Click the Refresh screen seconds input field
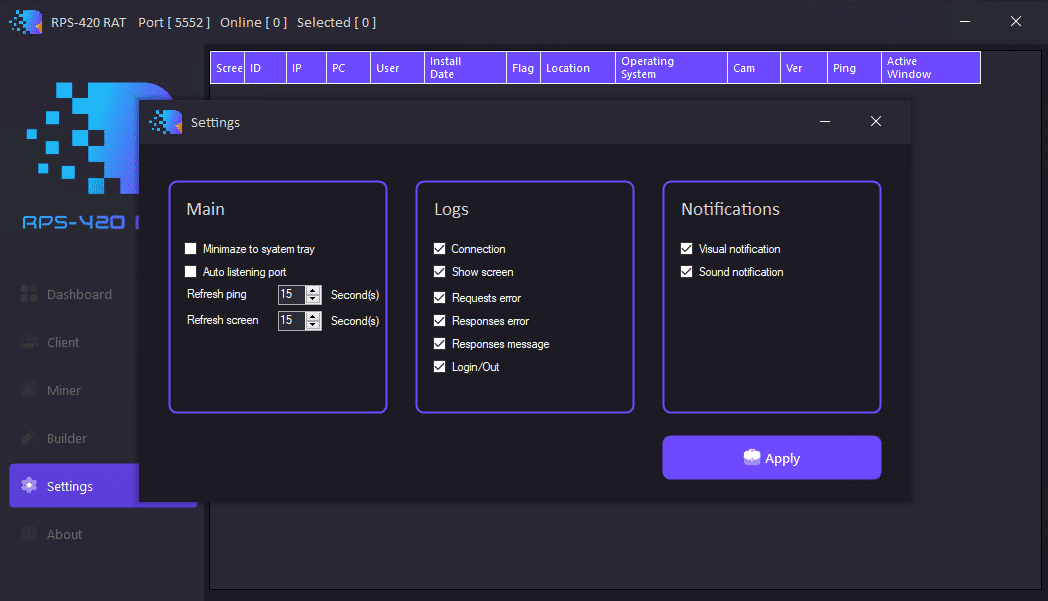The height and width of the screenshot is (601, 1048). tap(291, 321)
